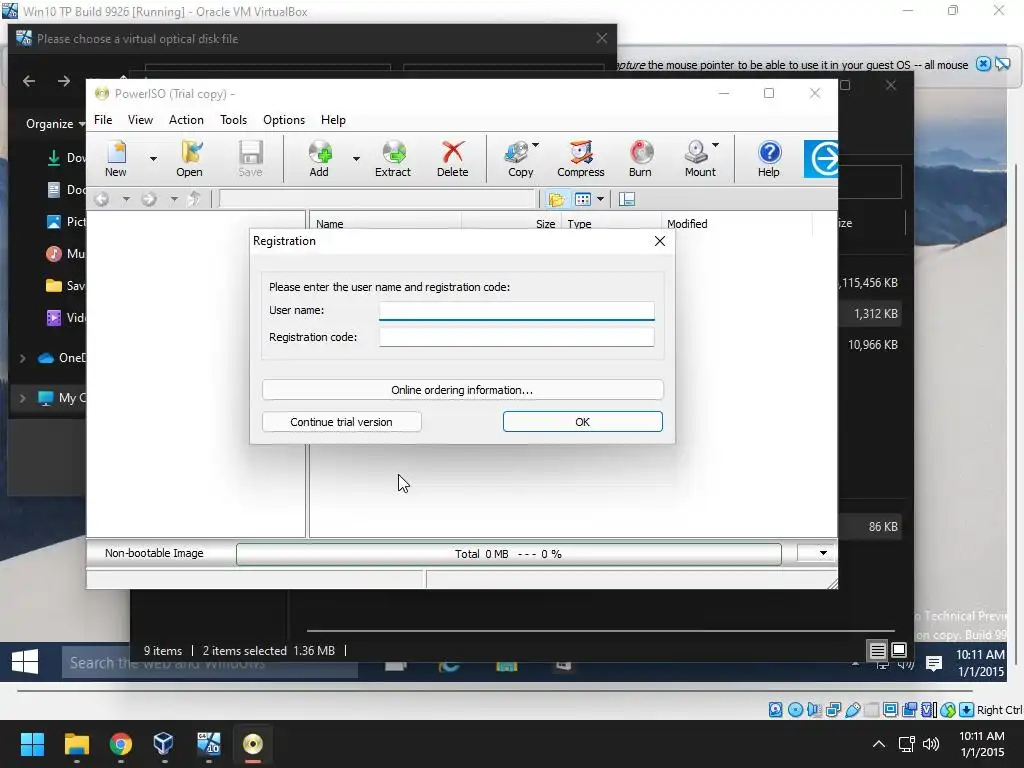Click the PowerISO icon on host taskbar

pyautogui.click(x=253, y=744)
